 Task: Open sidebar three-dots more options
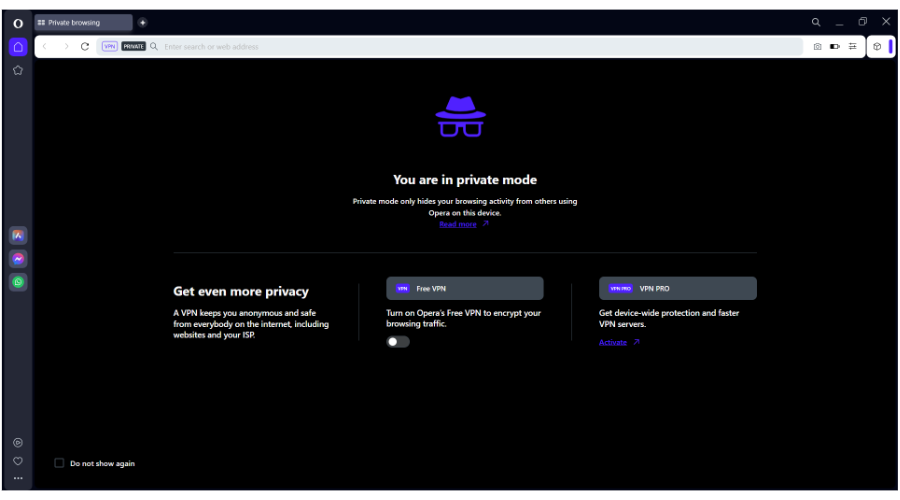point(18,478)
